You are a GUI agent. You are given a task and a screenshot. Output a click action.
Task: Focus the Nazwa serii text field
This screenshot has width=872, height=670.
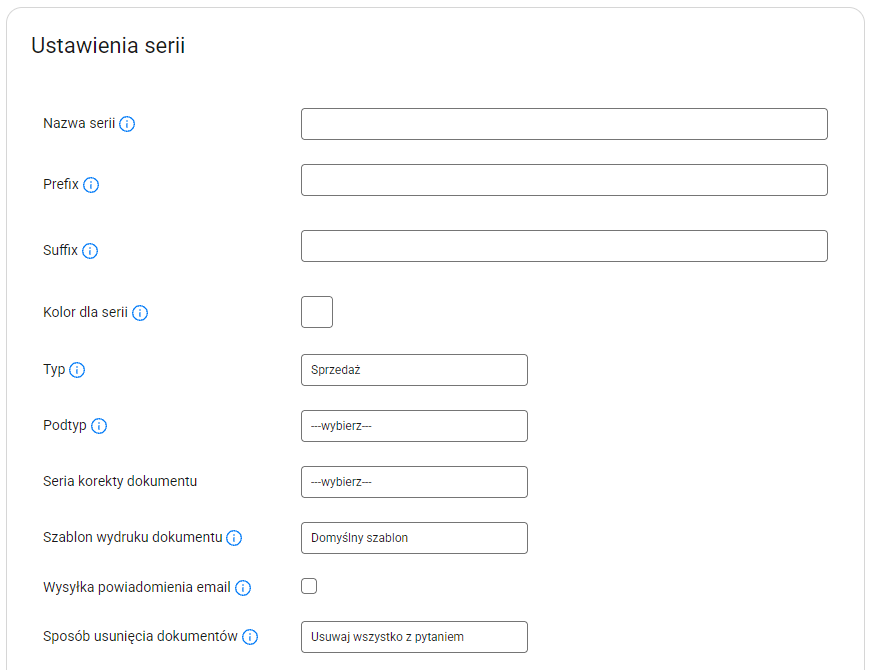point(564,124)
